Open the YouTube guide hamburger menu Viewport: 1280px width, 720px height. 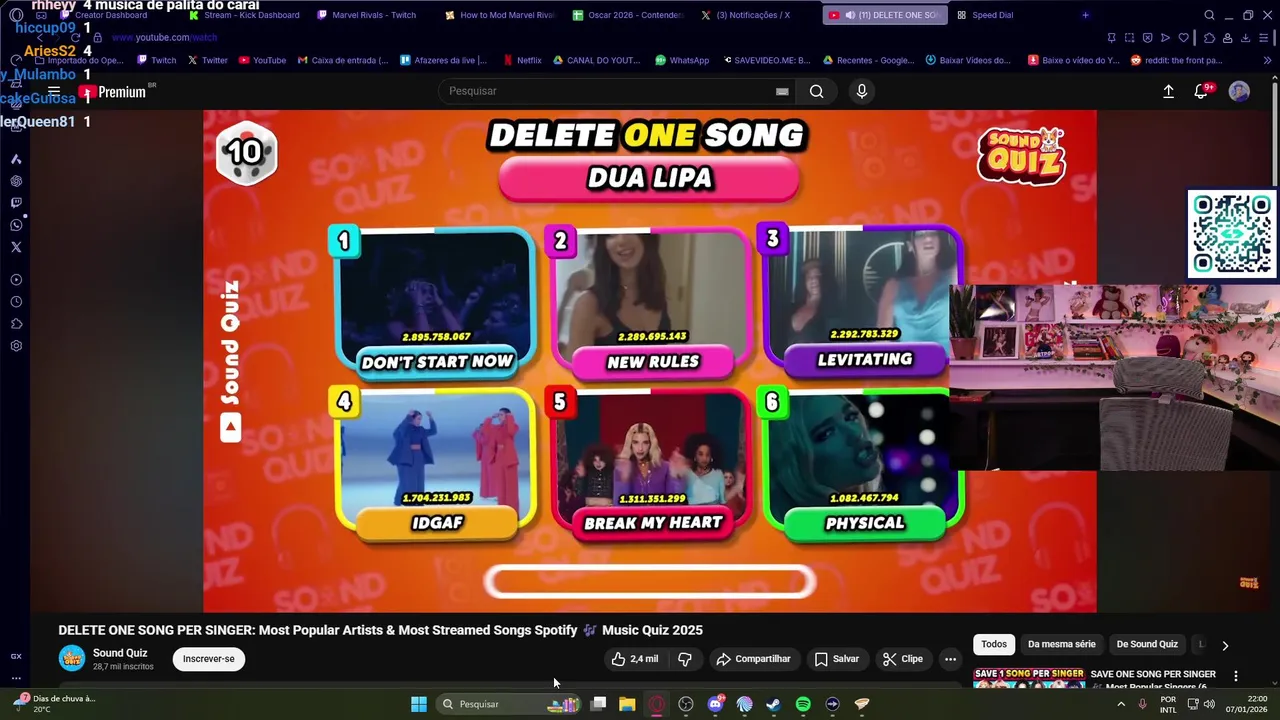pos(54,91)
